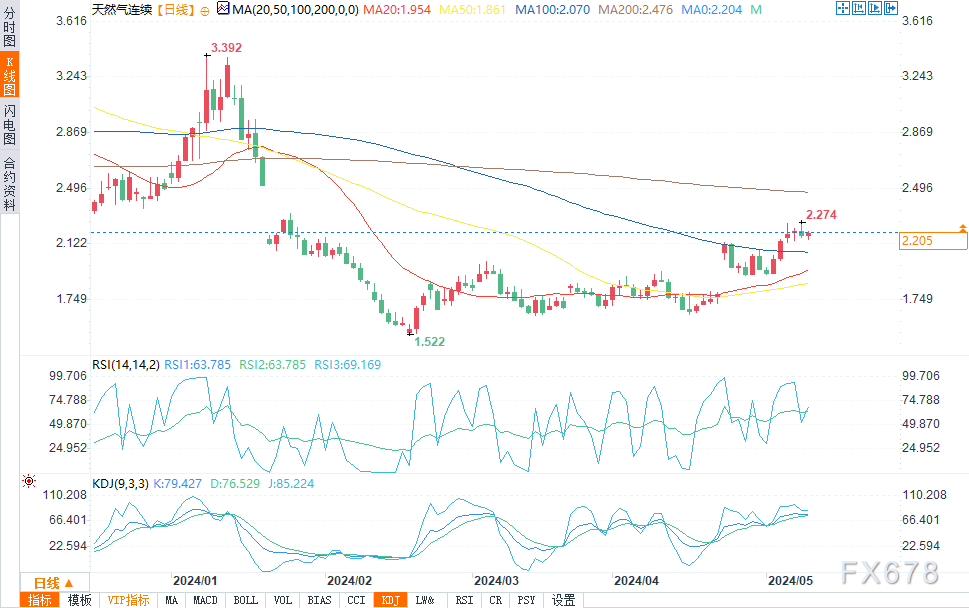Select the CR indicator button

click(496, 600)
